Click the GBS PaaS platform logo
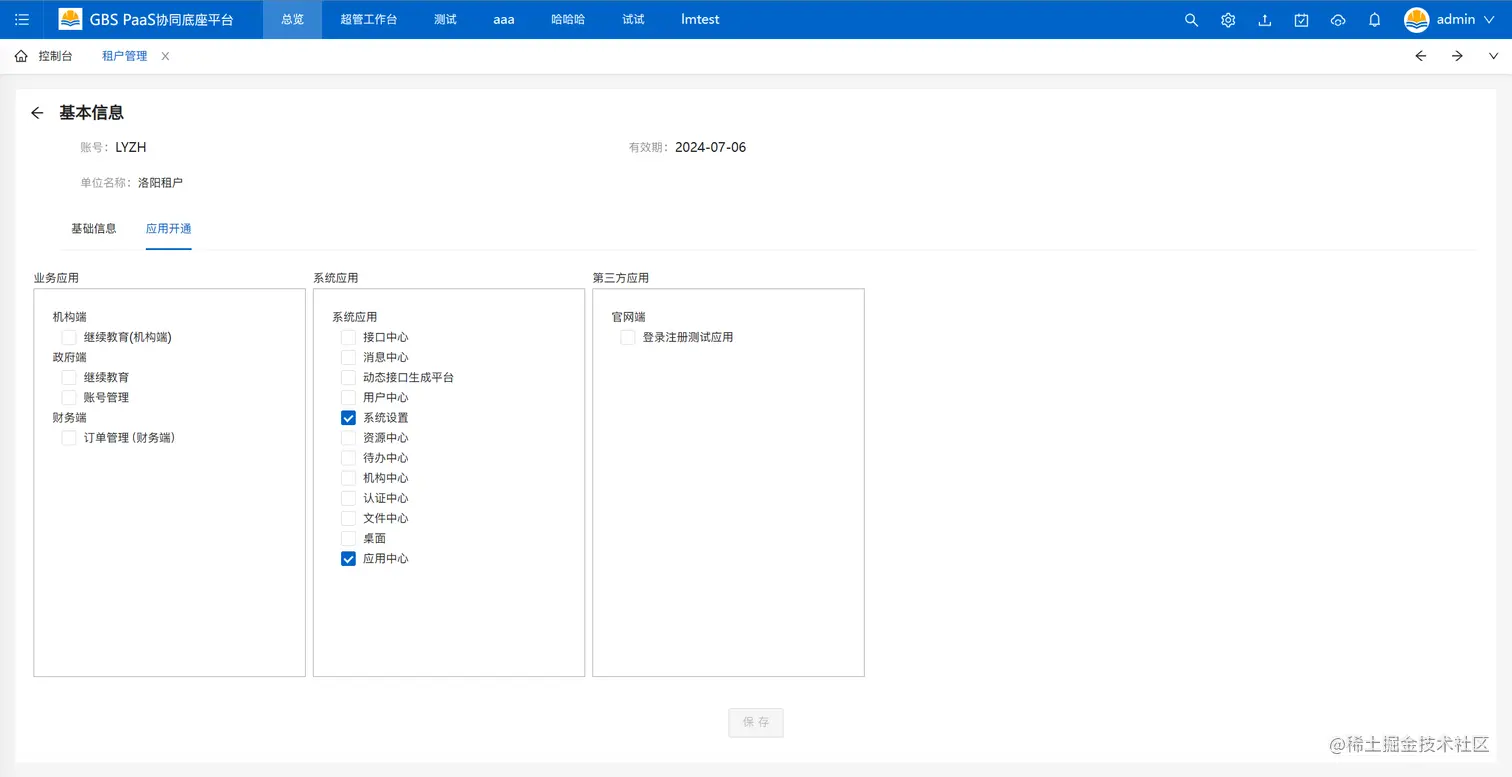Screen dimensions: 1512x777 tap(70, 19)
